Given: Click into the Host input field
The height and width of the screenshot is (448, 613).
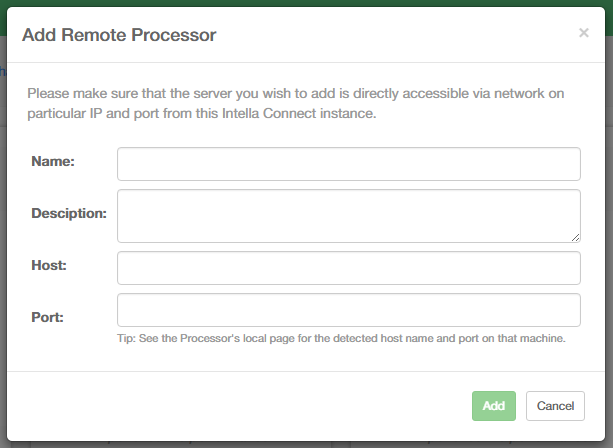Looking at the screenshot, I should pyautogui.click(x=348, y=268).
